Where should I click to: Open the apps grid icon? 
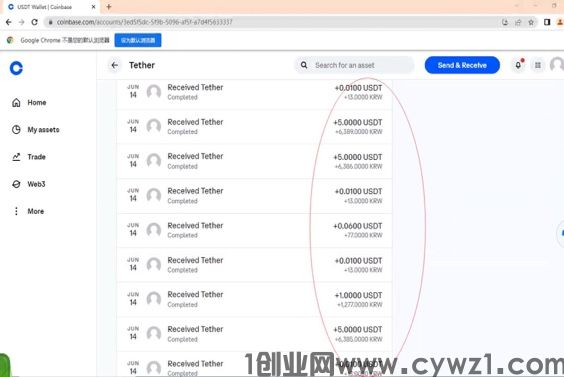538,65
